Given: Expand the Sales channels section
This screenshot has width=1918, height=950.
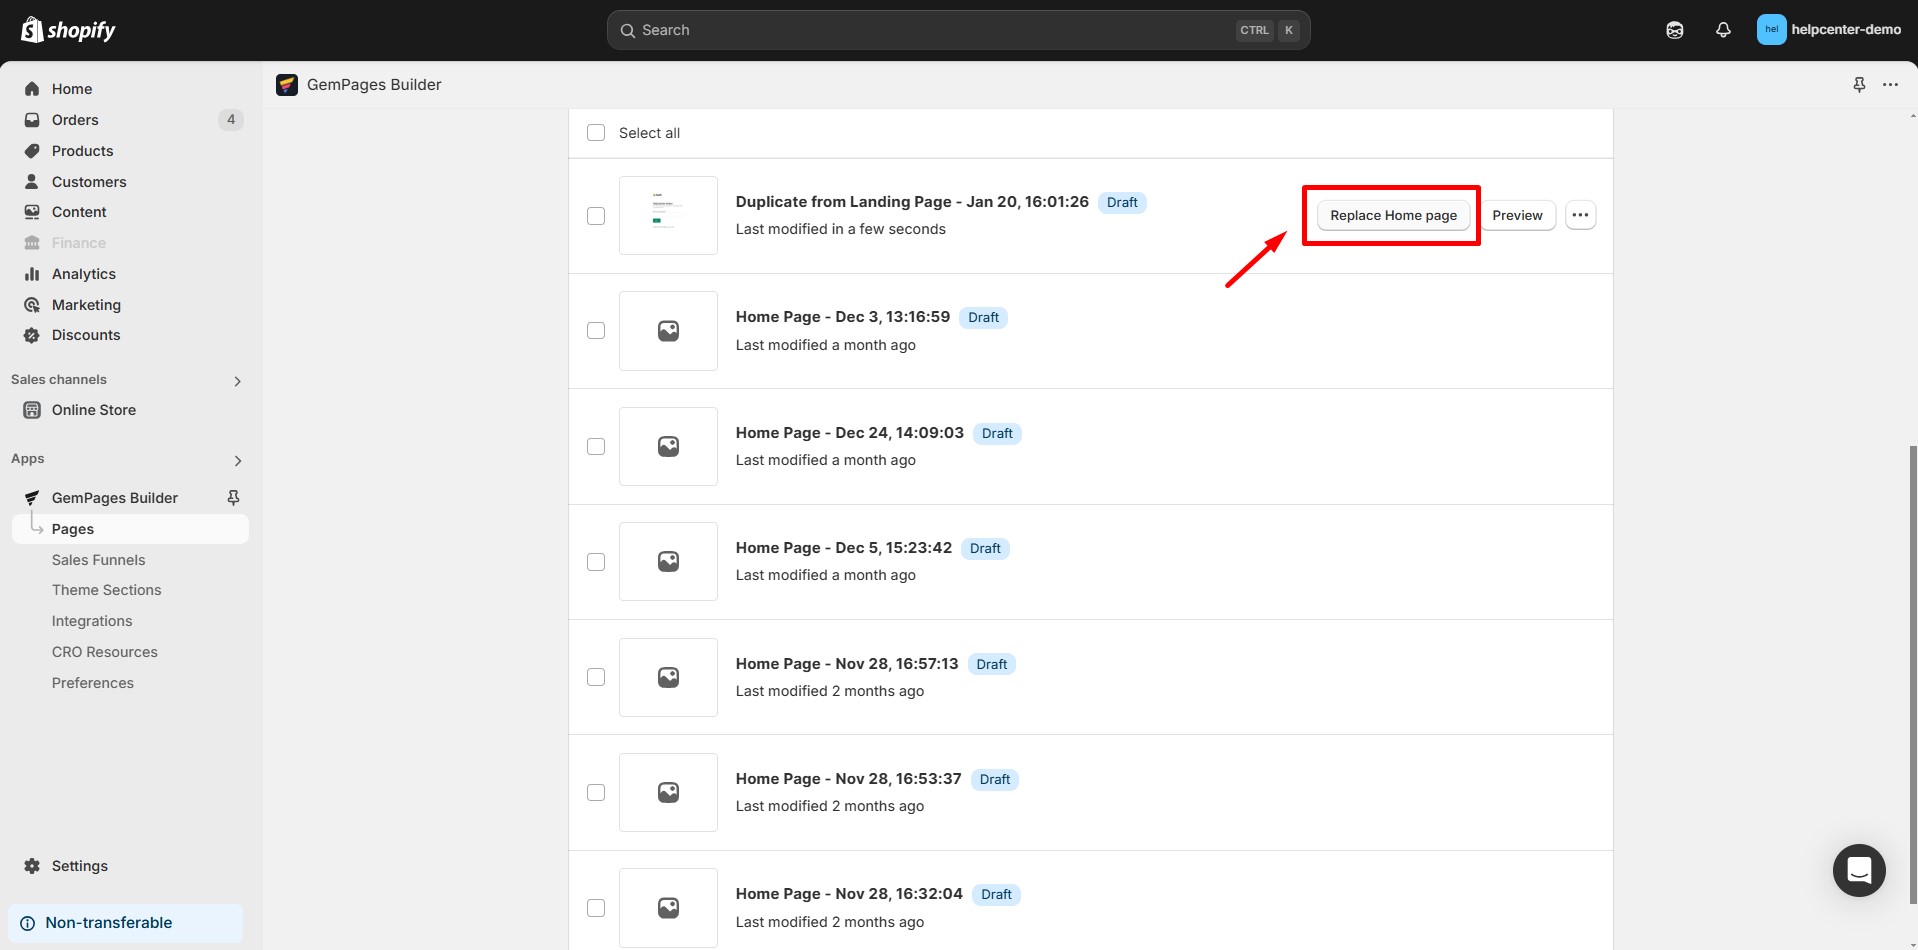Looking at the screenshot, I should [x=237, y=380].
